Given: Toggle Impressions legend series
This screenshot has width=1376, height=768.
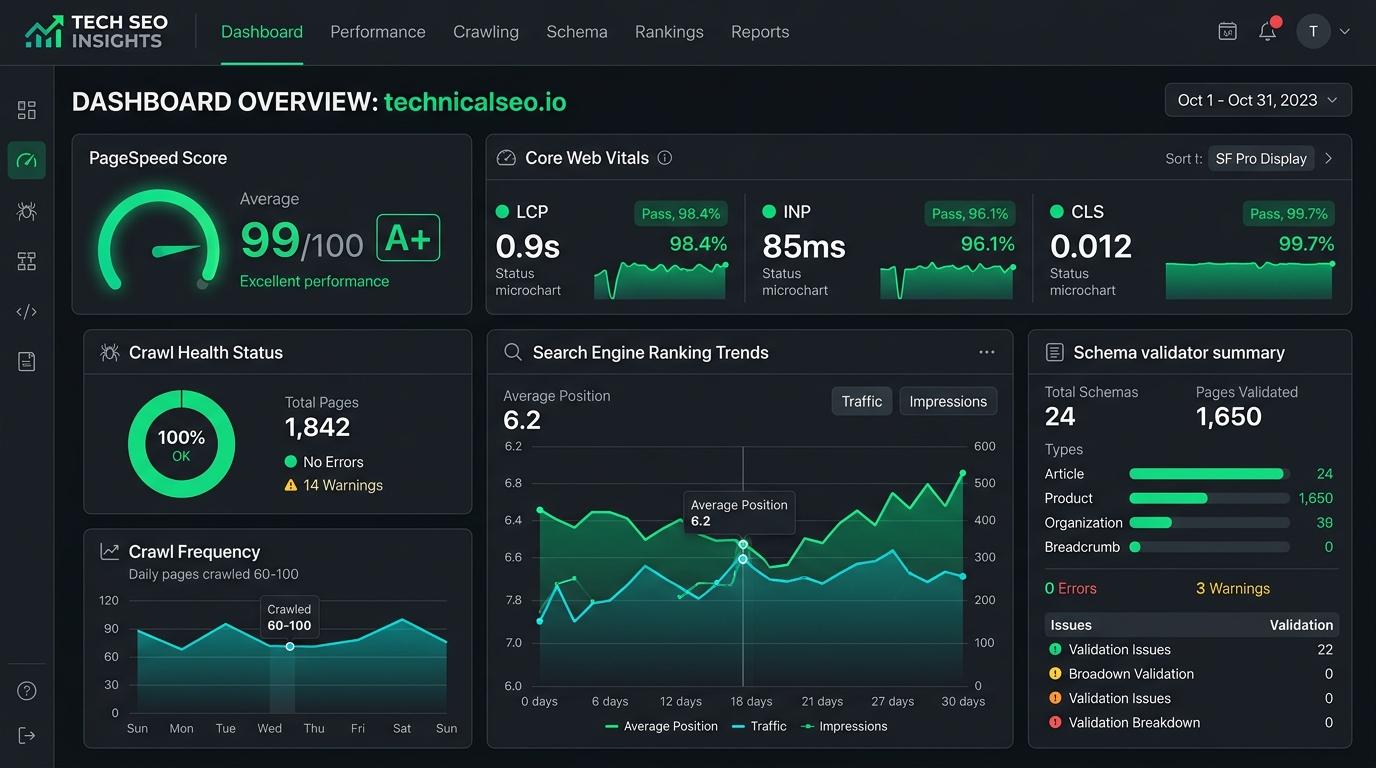Looking at the screenshot, I should click(844, 726).
